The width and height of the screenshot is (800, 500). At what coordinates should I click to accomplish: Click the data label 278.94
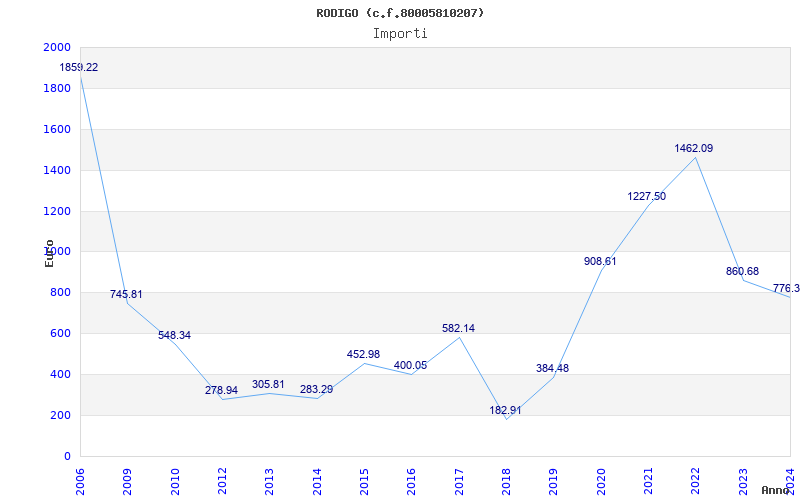point(221,390)
